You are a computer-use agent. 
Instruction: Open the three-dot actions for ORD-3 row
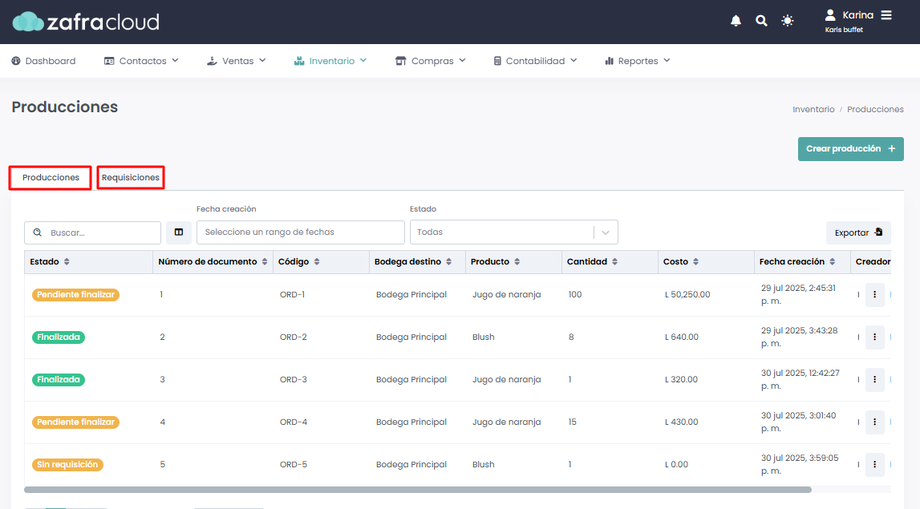(875, 380)
